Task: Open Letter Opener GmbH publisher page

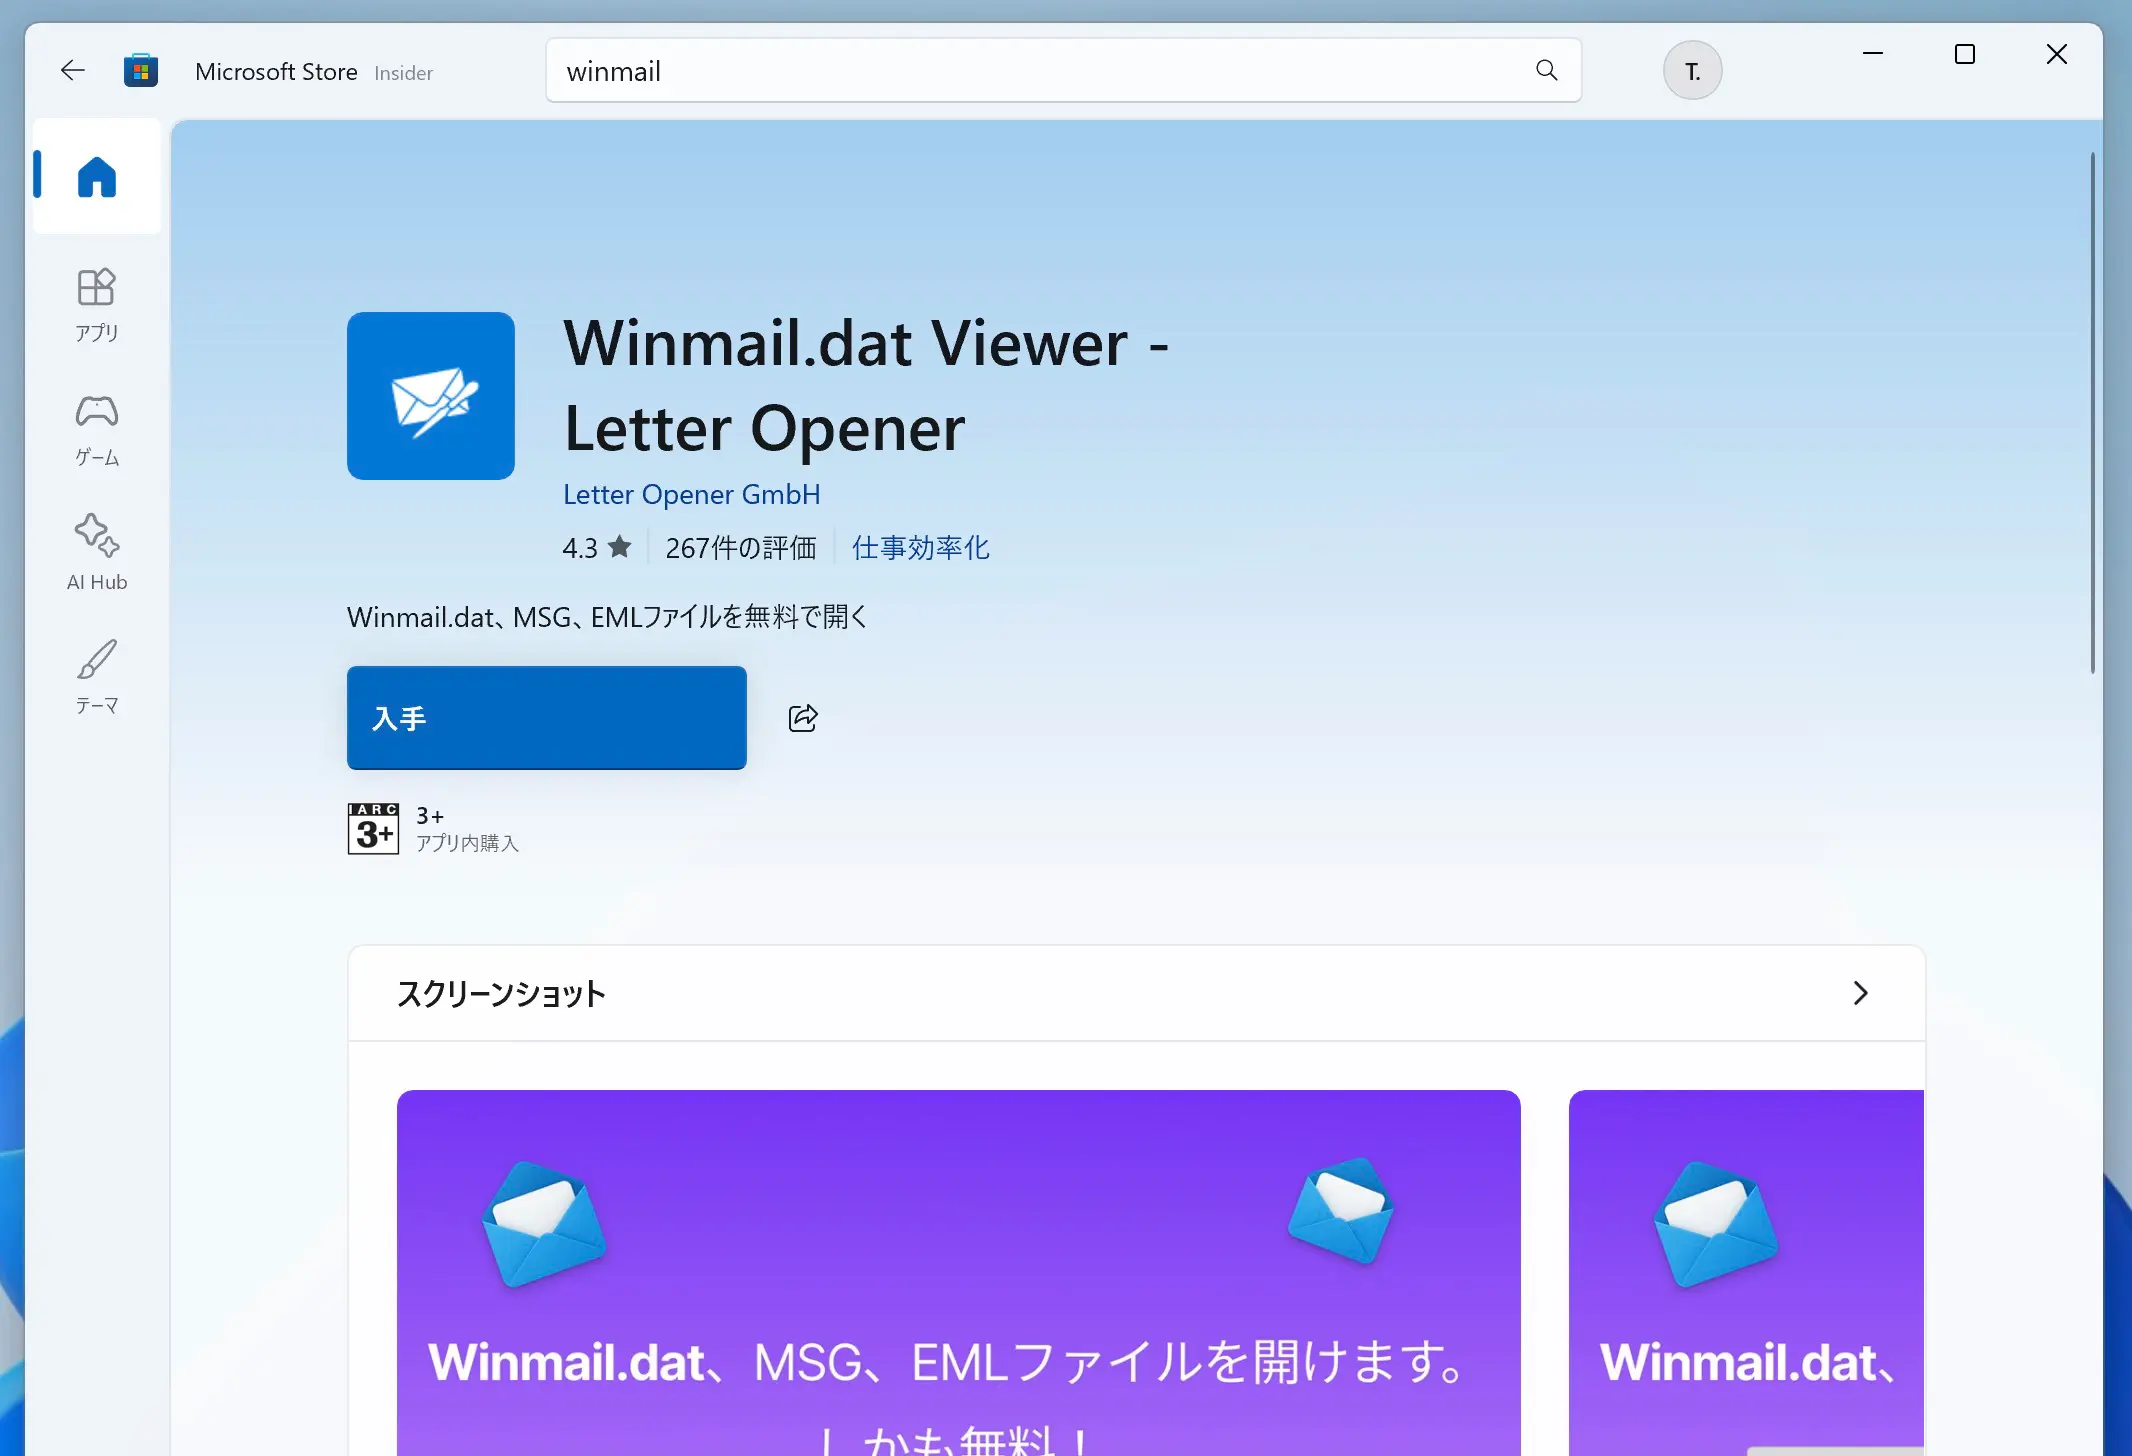Action: 691,494
